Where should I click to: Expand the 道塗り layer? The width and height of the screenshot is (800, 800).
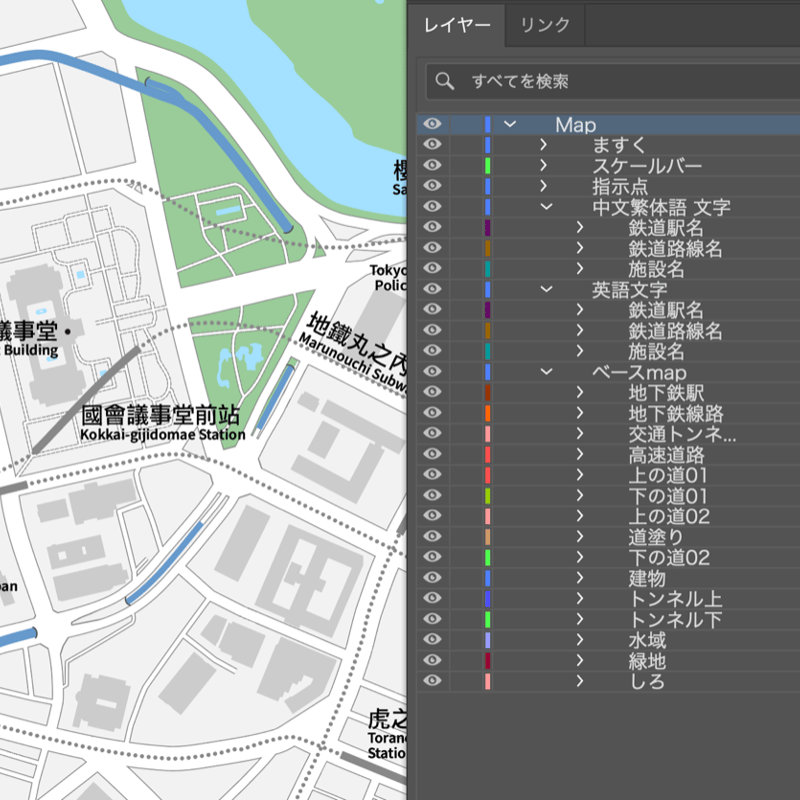580,537
